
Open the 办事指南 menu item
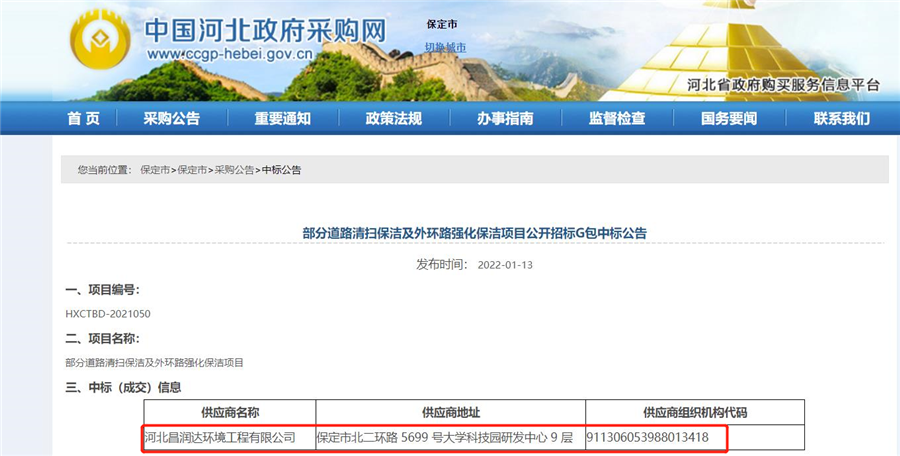[505, 118]
